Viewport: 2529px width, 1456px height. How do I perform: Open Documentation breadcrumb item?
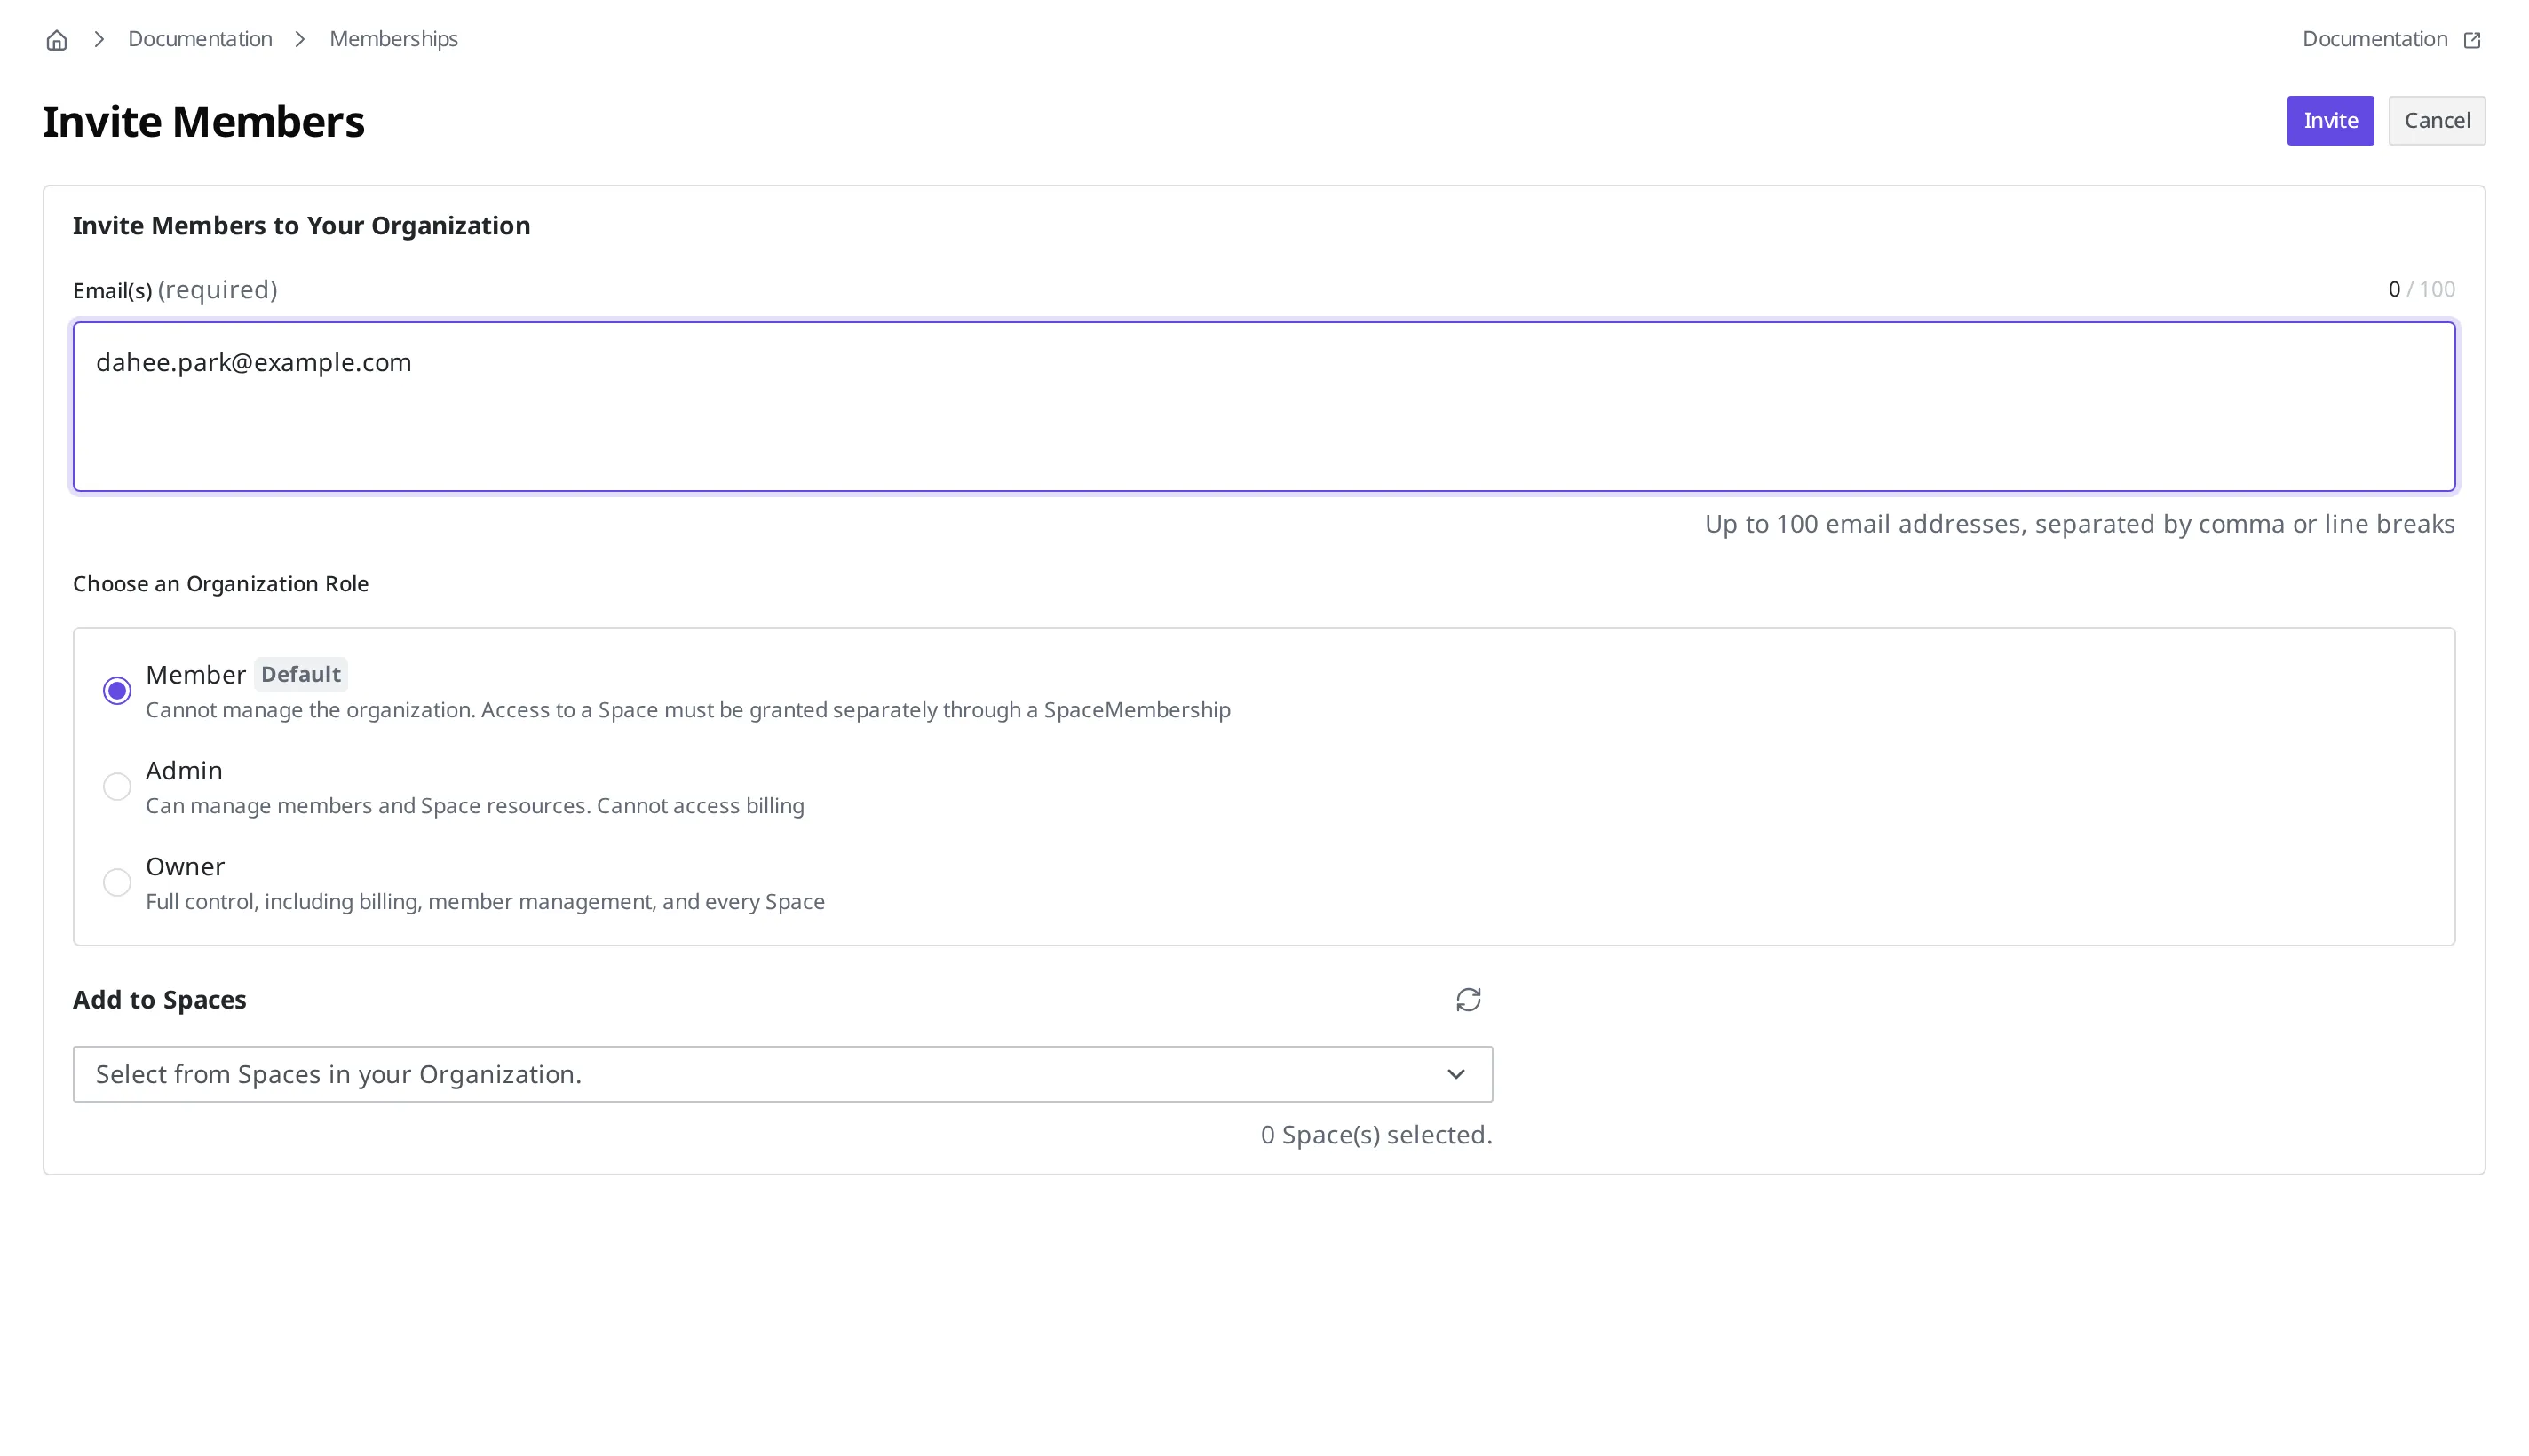pyautogui.click(x=200, y=39)
